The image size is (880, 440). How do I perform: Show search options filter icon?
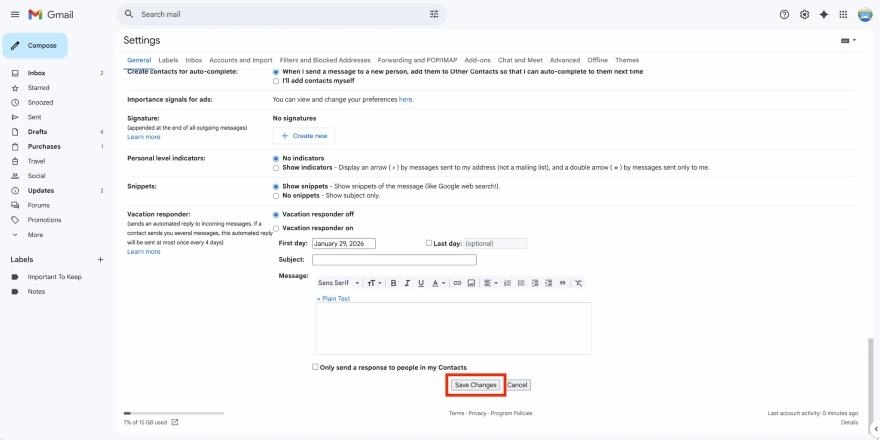434,14
